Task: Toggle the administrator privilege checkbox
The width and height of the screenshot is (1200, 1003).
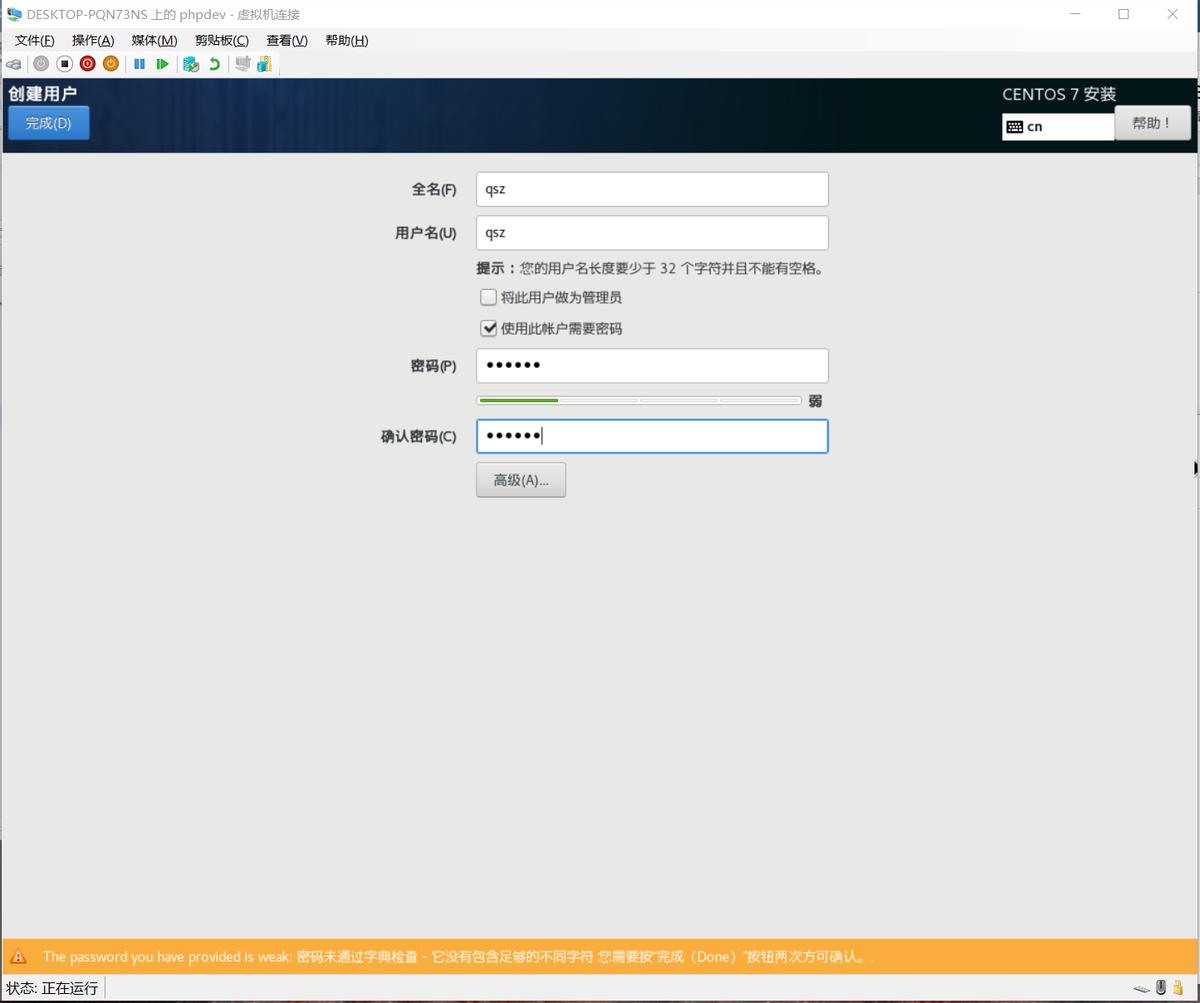Action: [x=488, y=297]
